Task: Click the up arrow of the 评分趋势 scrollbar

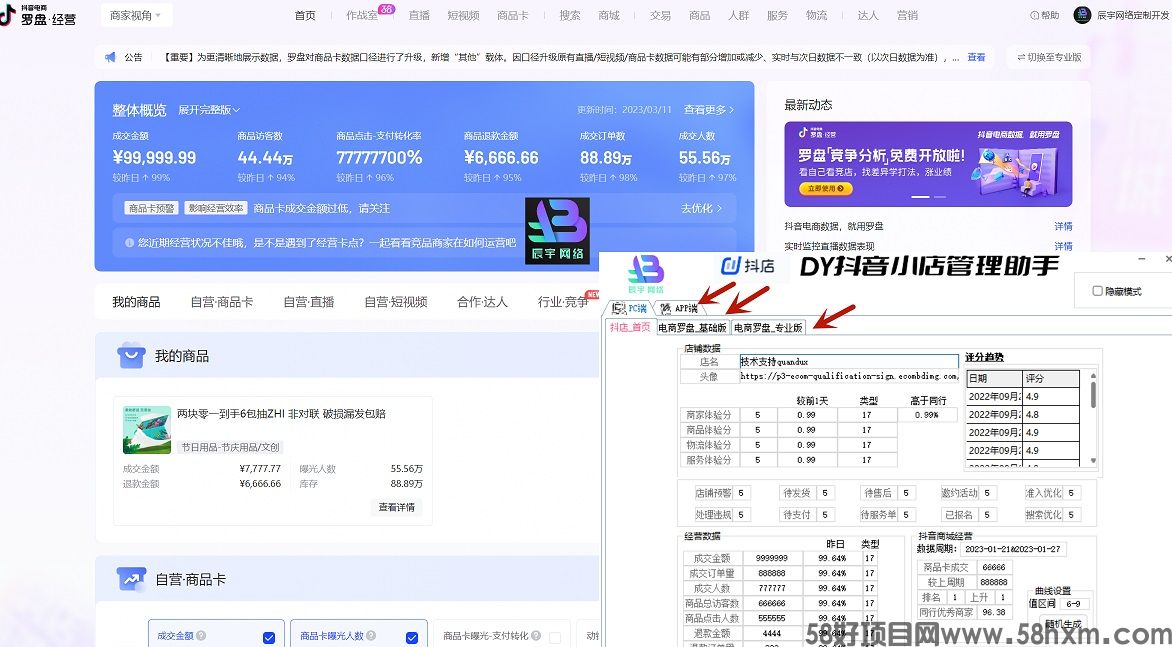Action: pos(1094,376)
